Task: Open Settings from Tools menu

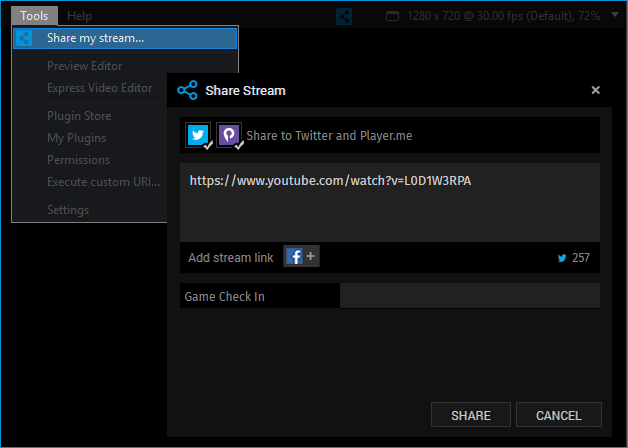Action: point(68,210)
